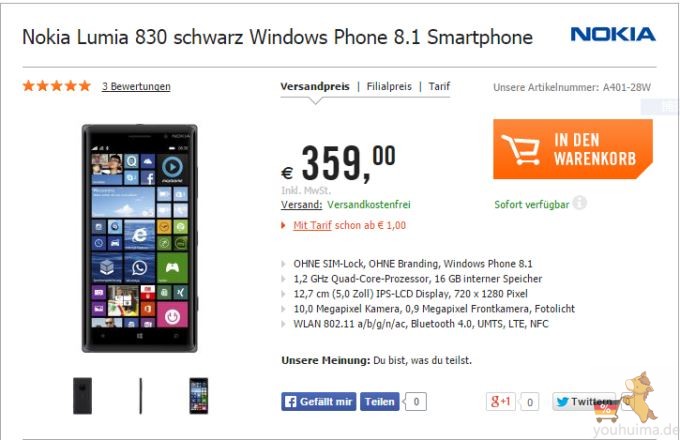Open the Tarif tab
680x440 pixels.
(439, 86)
